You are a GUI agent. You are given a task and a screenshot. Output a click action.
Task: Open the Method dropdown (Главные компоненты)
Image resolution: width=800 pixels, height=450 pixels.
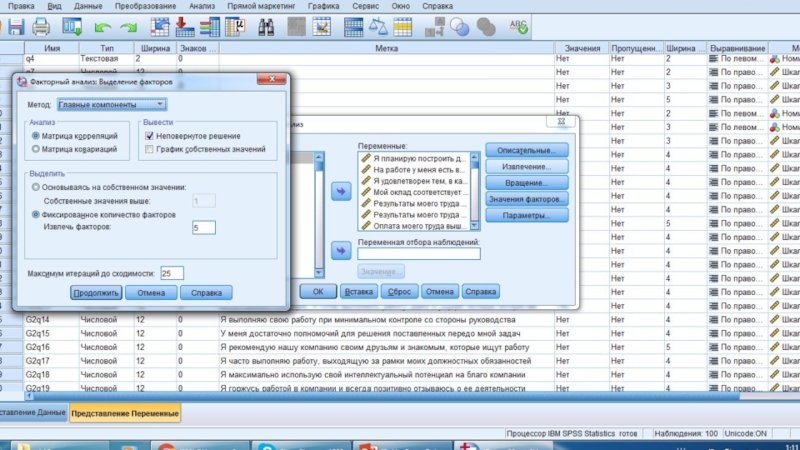112,103
